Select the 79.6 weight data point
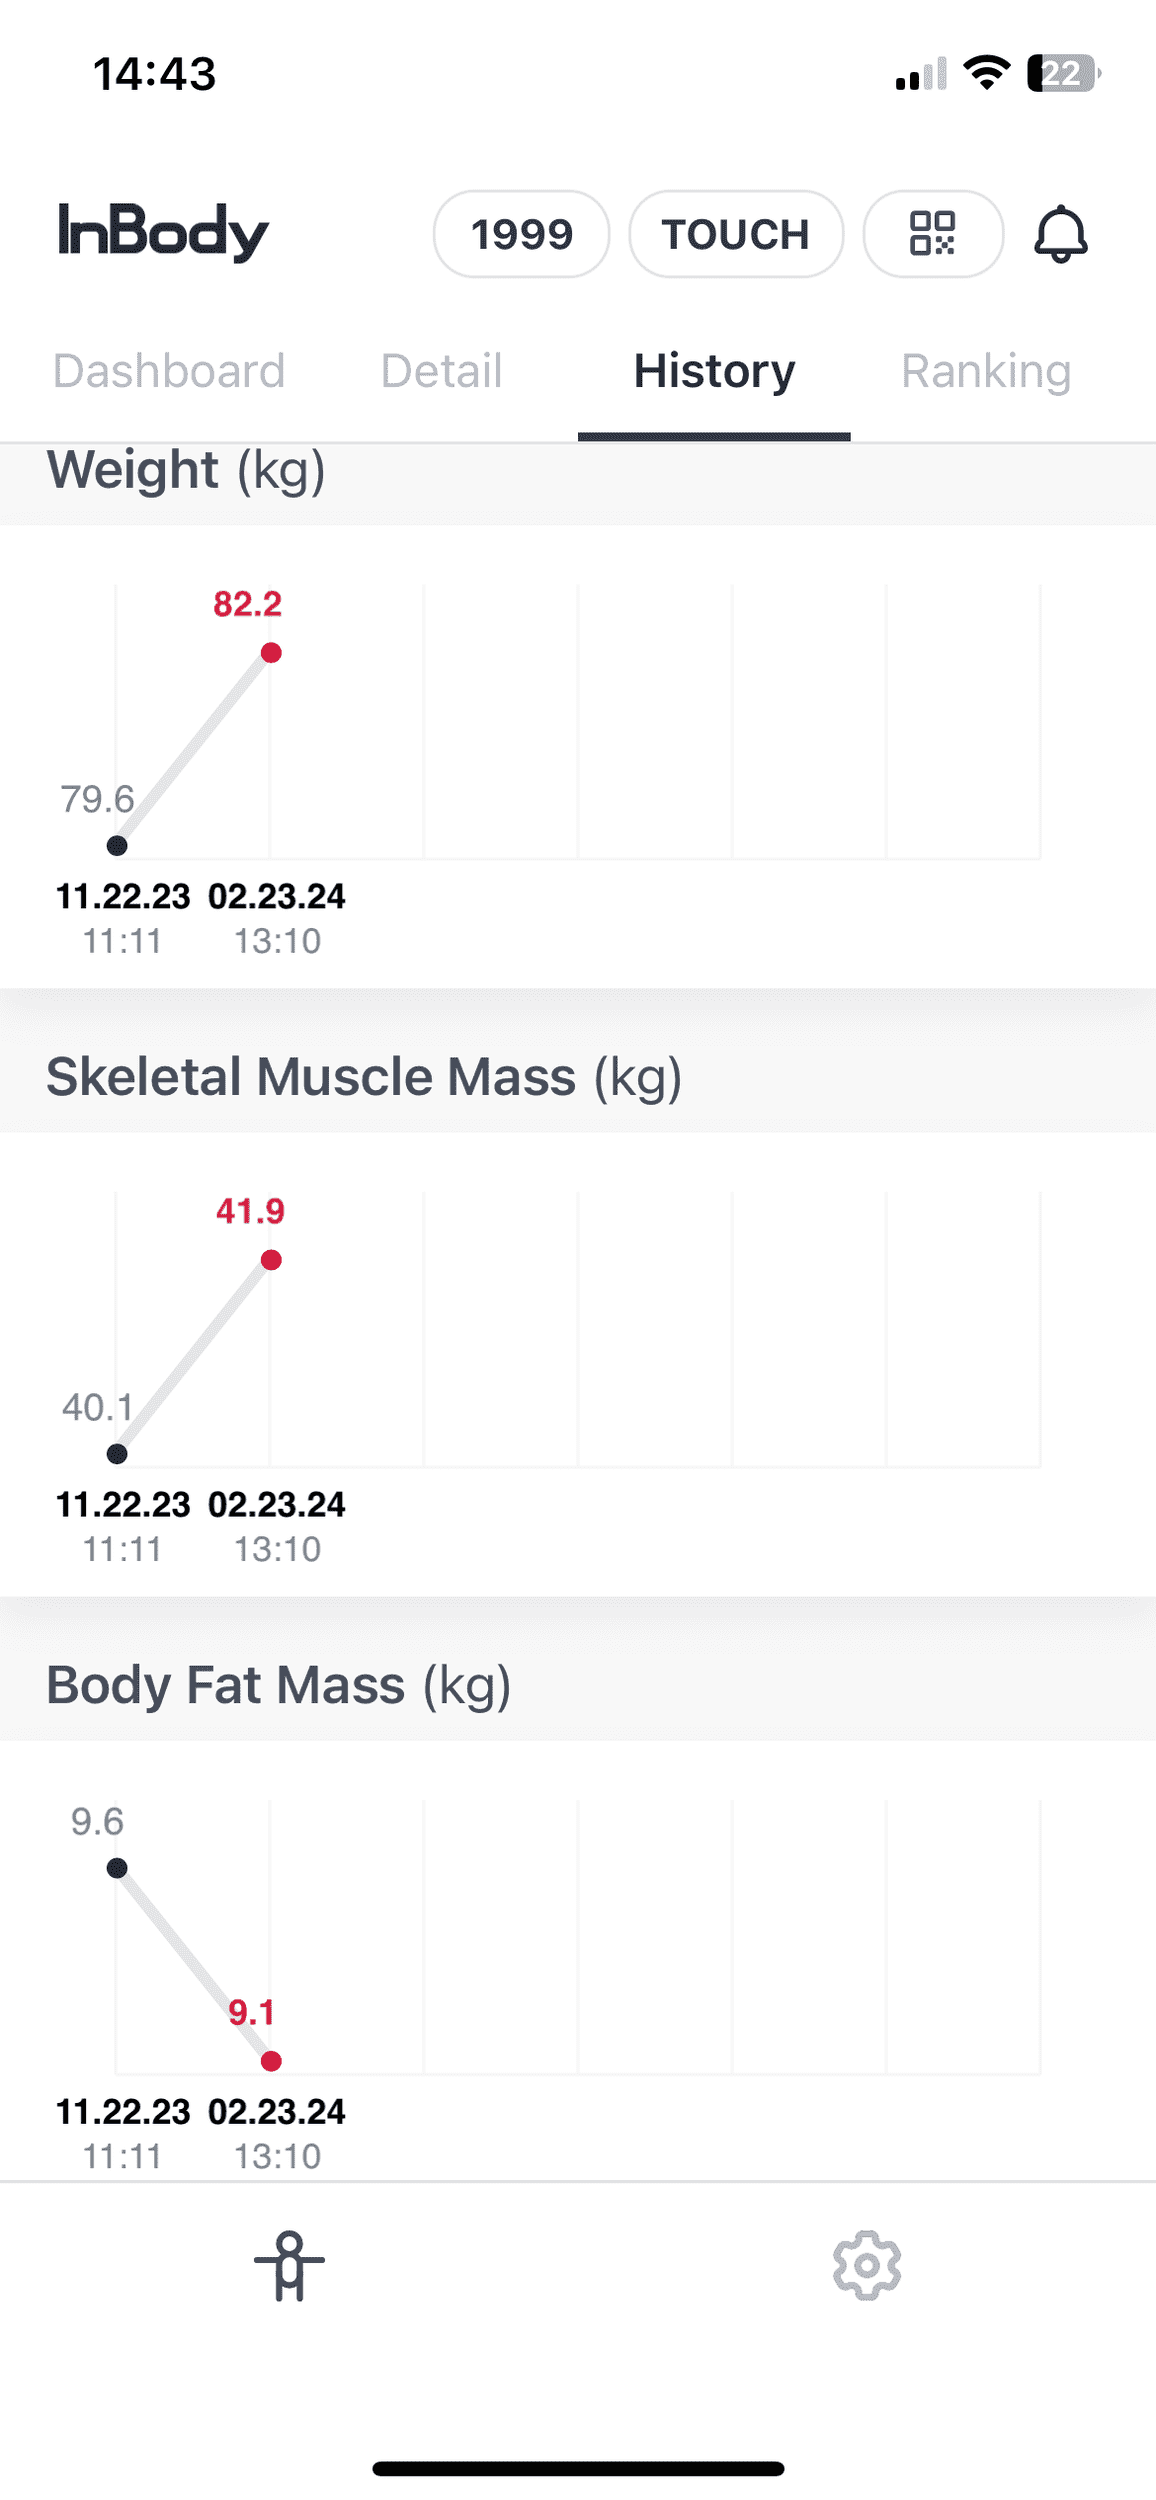 117,846
